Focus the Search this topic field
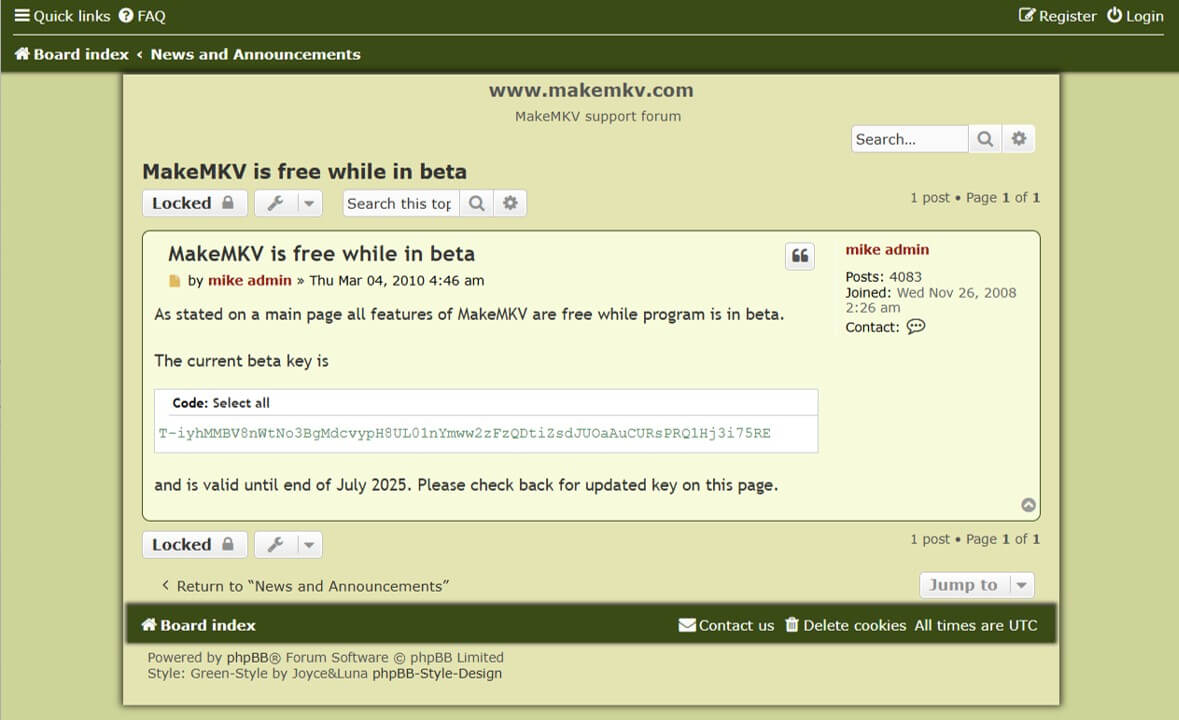The height and width of the screenshot is (720, 1179). (x=401, y=204)
